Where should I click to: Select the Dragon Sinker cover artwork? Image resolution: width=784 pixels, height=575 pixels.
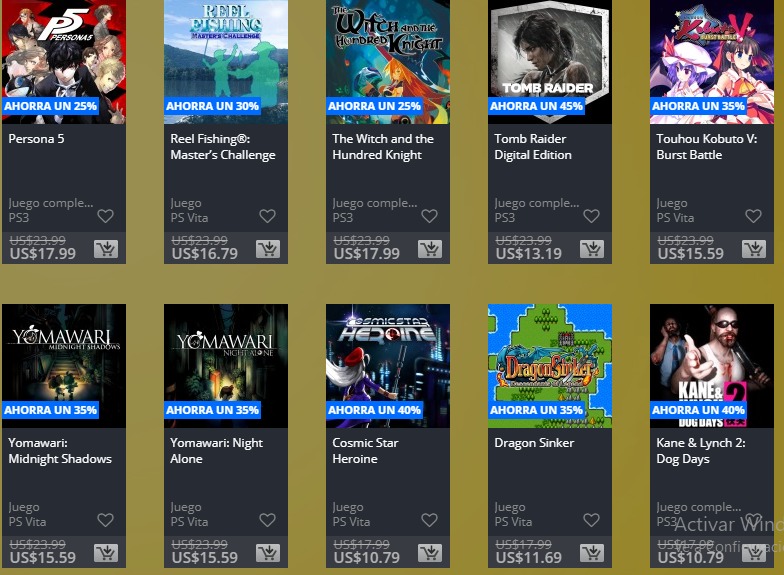click(x=550, y=366)
